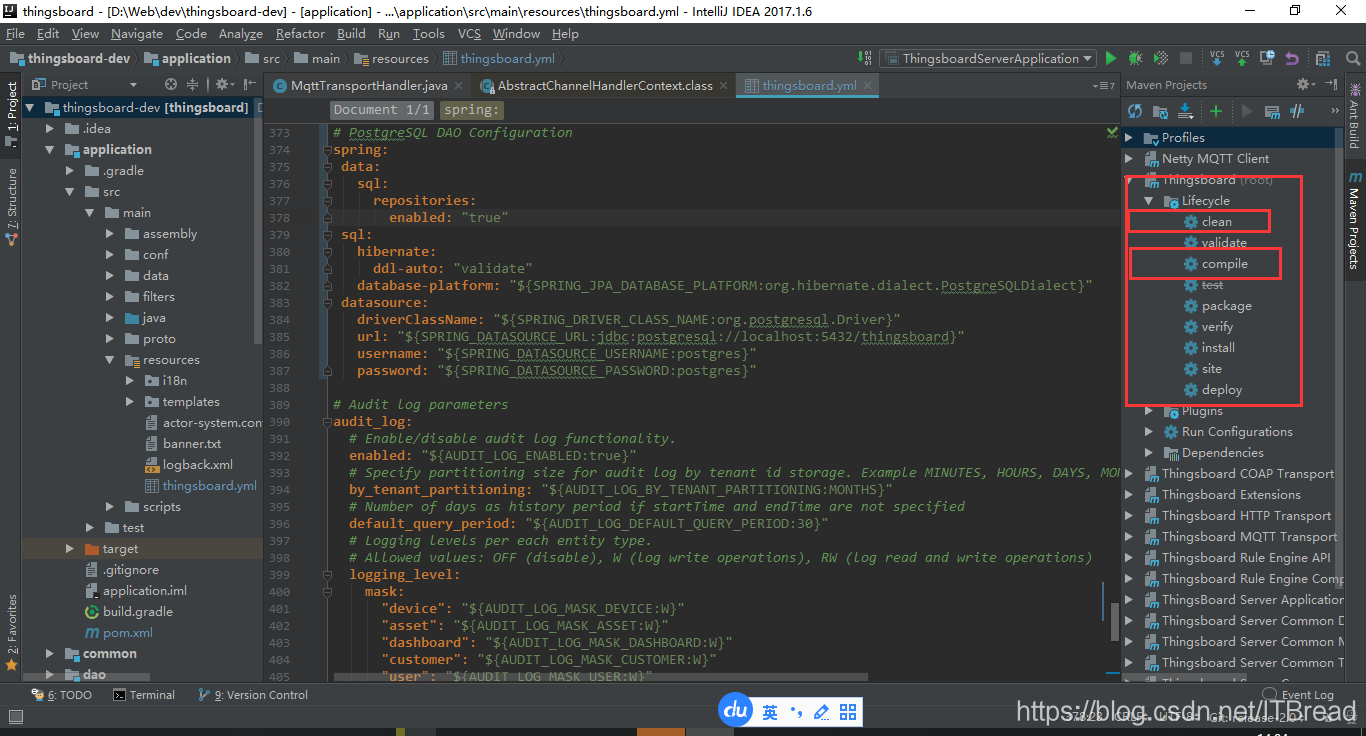Screen dimensions: 1366x736
Task: Select the Thingsboard MQTT Transport Maven module
Action: click(1249, 537)
